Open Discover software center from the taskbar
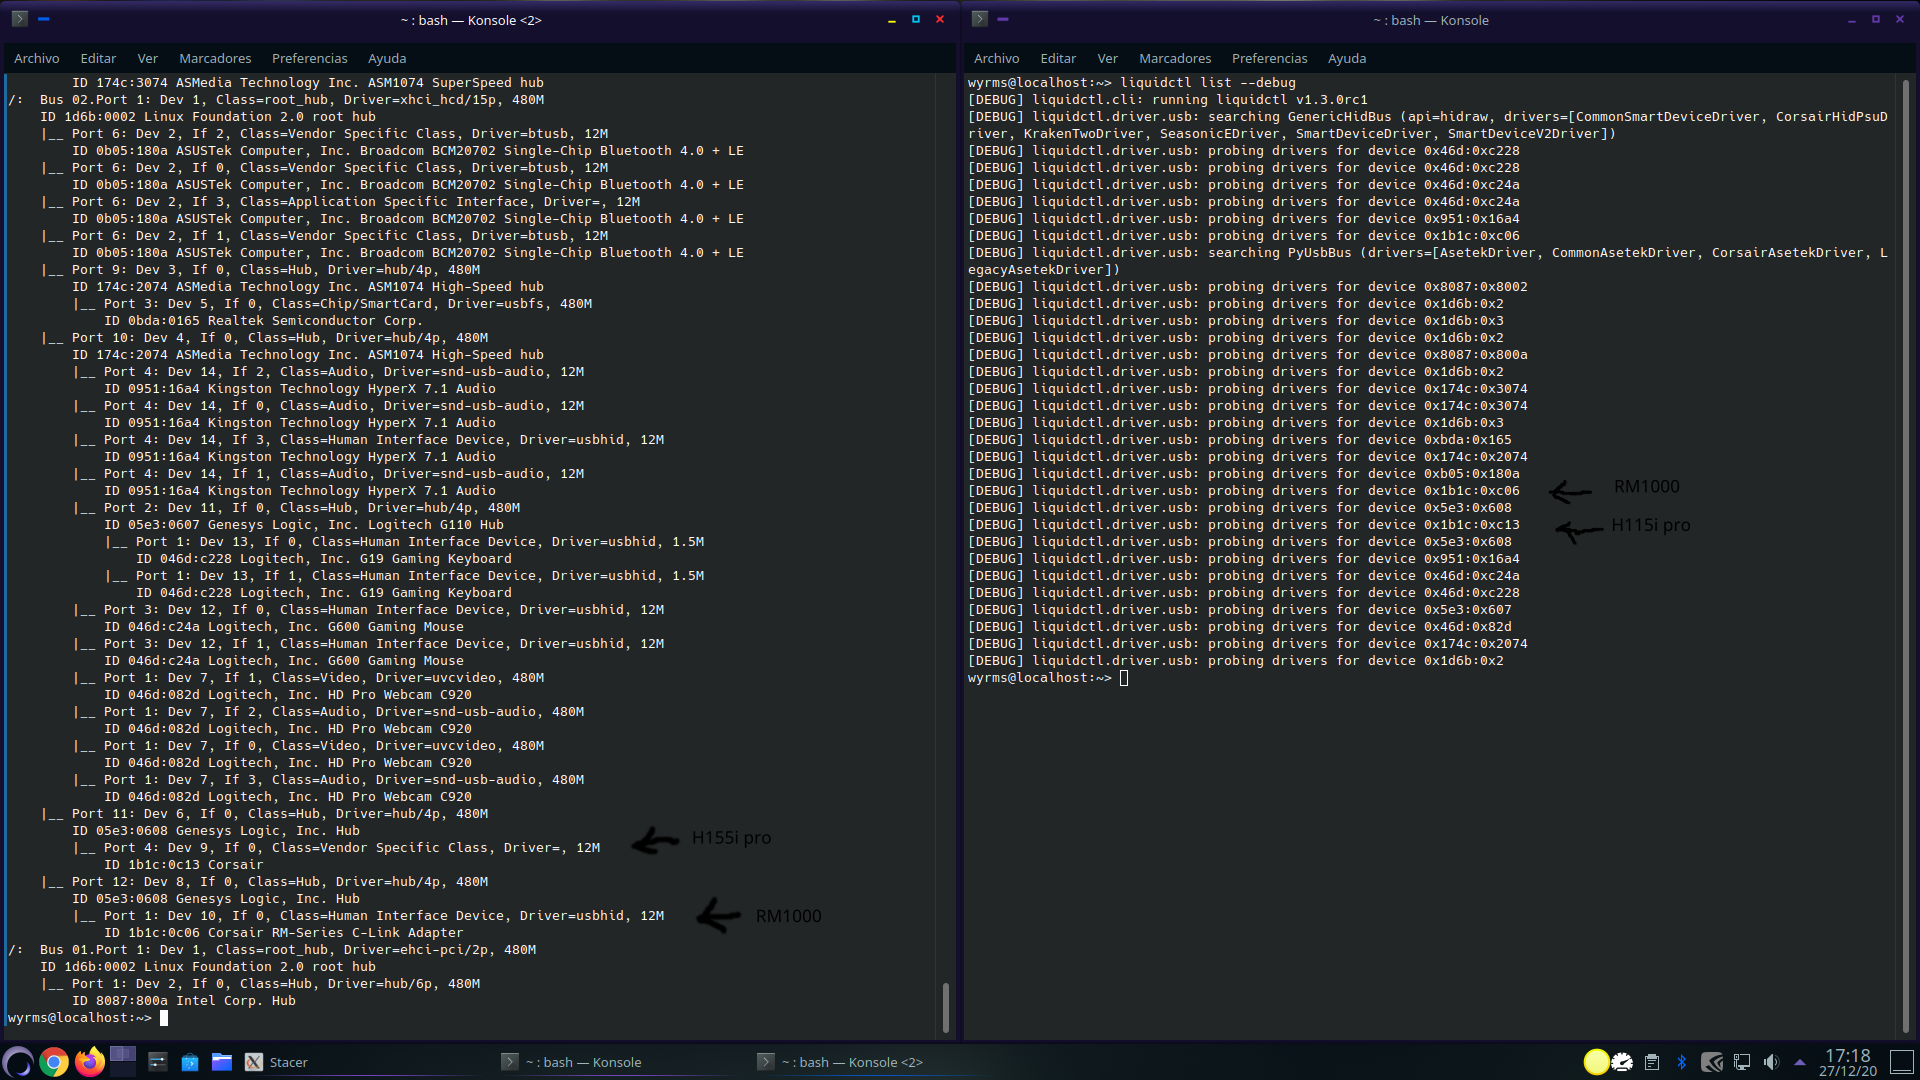Screen dimensions: 1920x1080 190,1062
